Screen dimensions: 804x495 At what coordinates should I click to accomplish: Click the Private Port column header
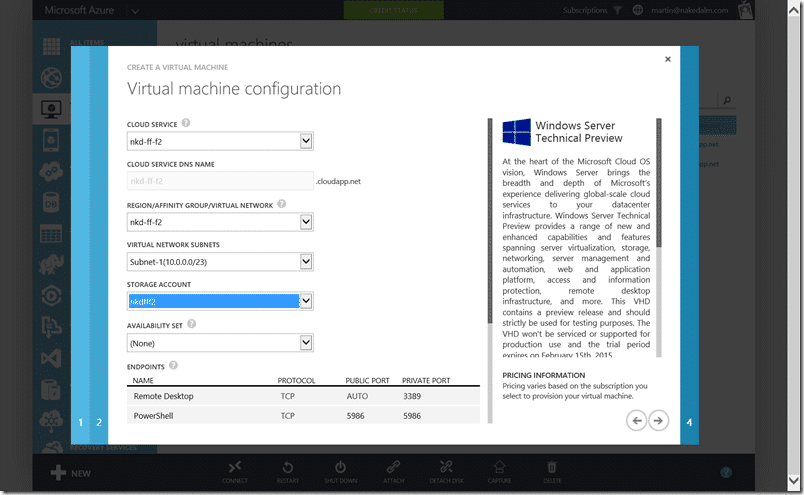pyautogui.click(x=426, y=381)
